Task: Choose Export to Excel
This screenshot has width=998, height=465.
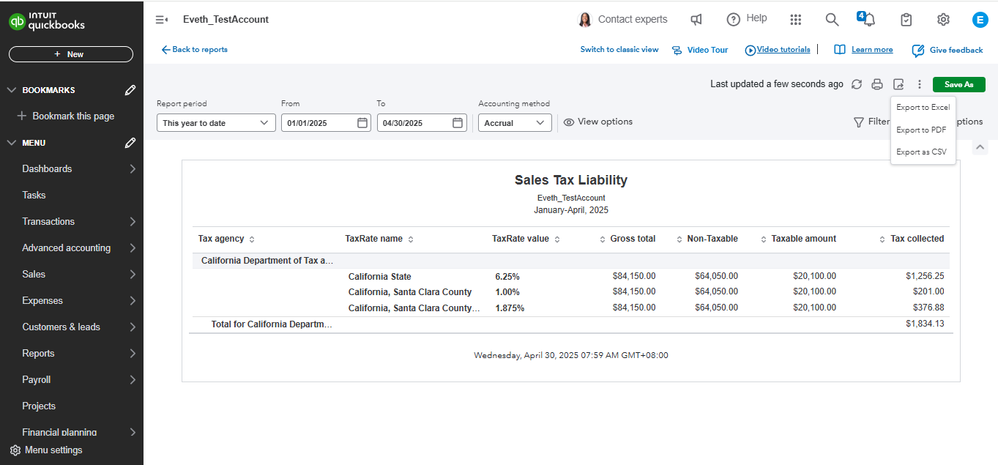Action: (x=923, y=108)
